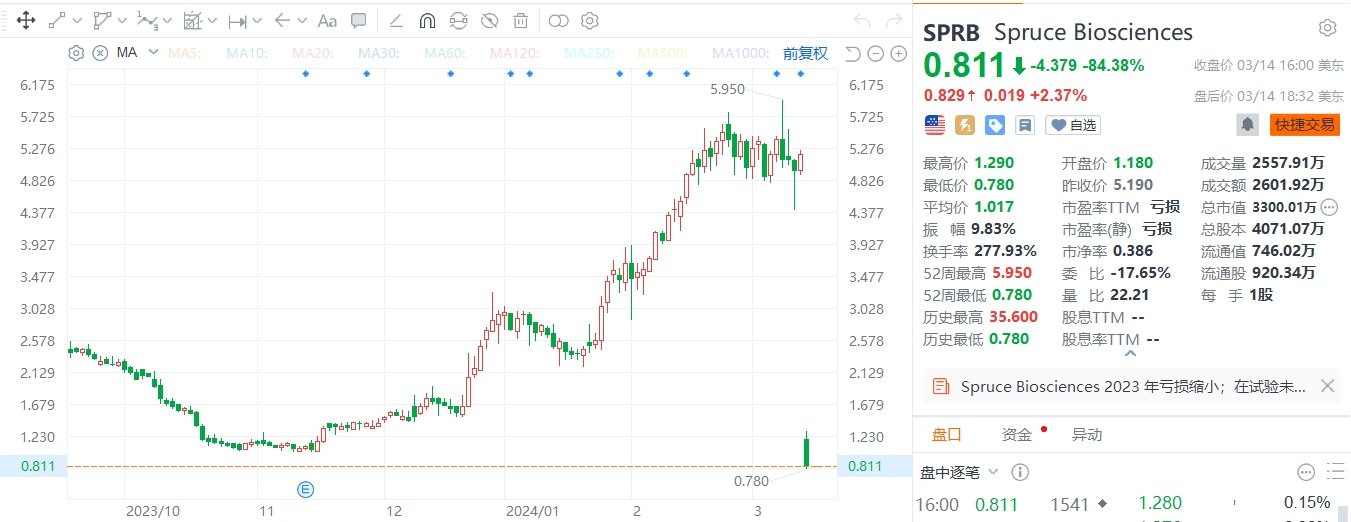Toggle the overlapping circles compare icon

point(559,20)
